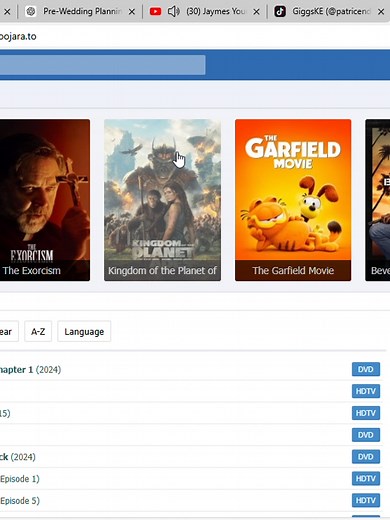Screen dimensions: 390x520
Task: Open the Chapter 1 (2024) listing
Action: point(30,370)
